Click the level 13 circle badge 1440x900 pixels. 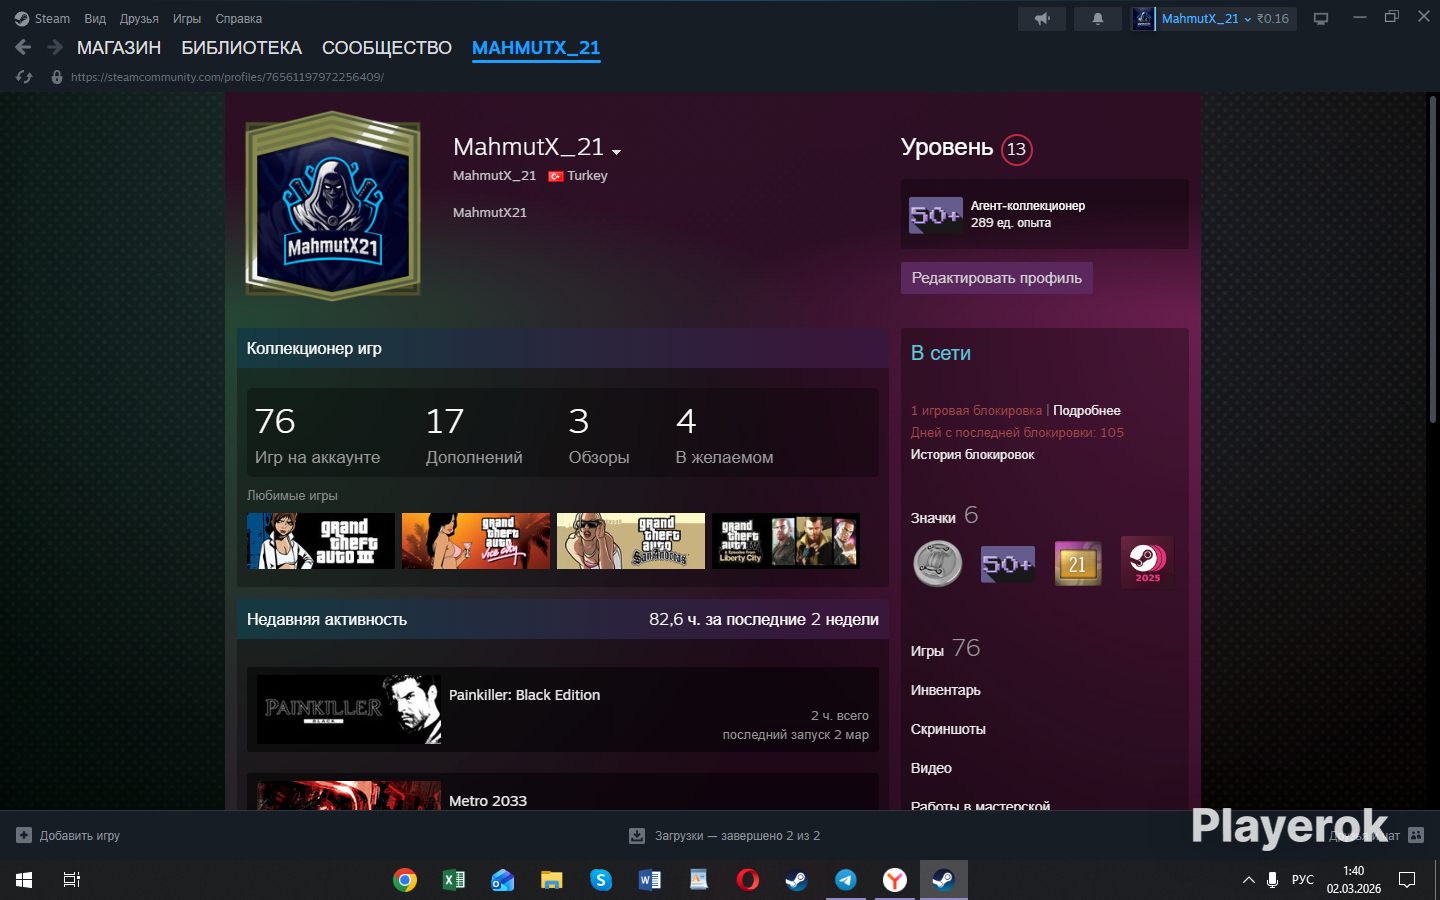click(1016, 149)
